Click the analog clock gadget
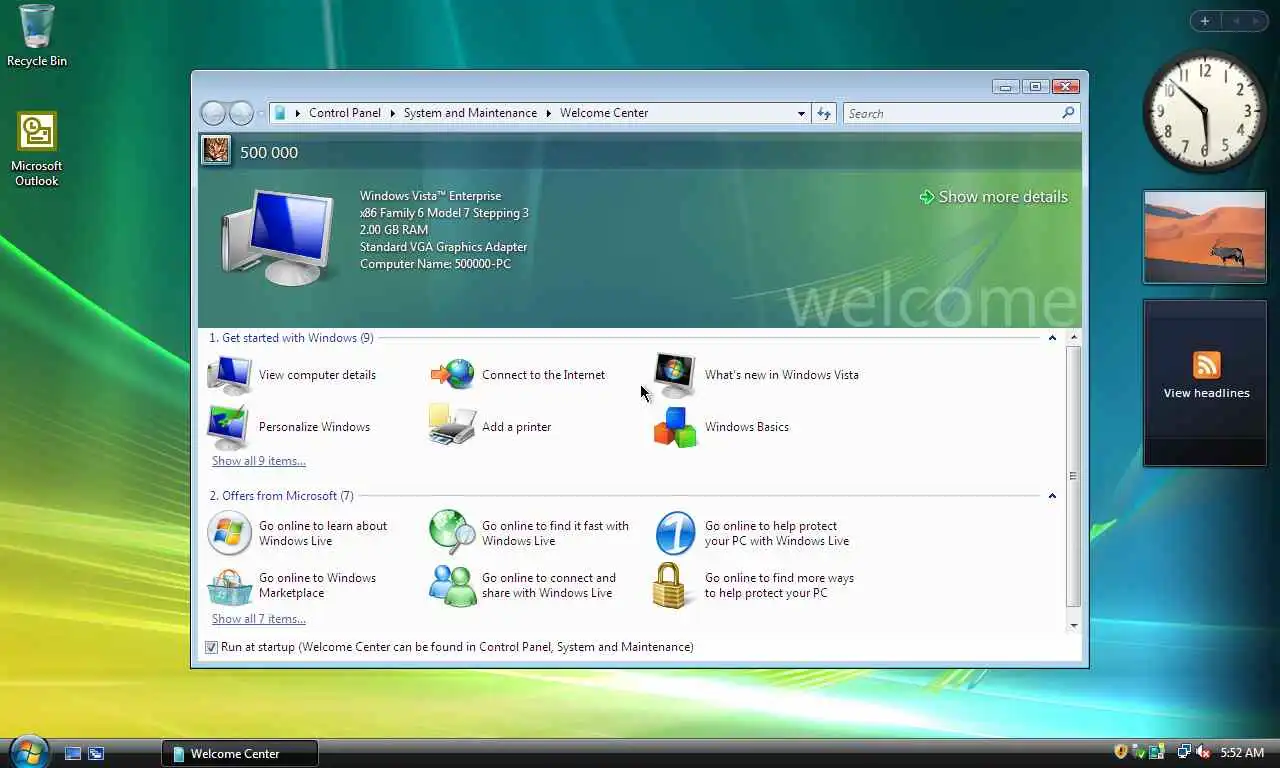 click(1204, 111)
